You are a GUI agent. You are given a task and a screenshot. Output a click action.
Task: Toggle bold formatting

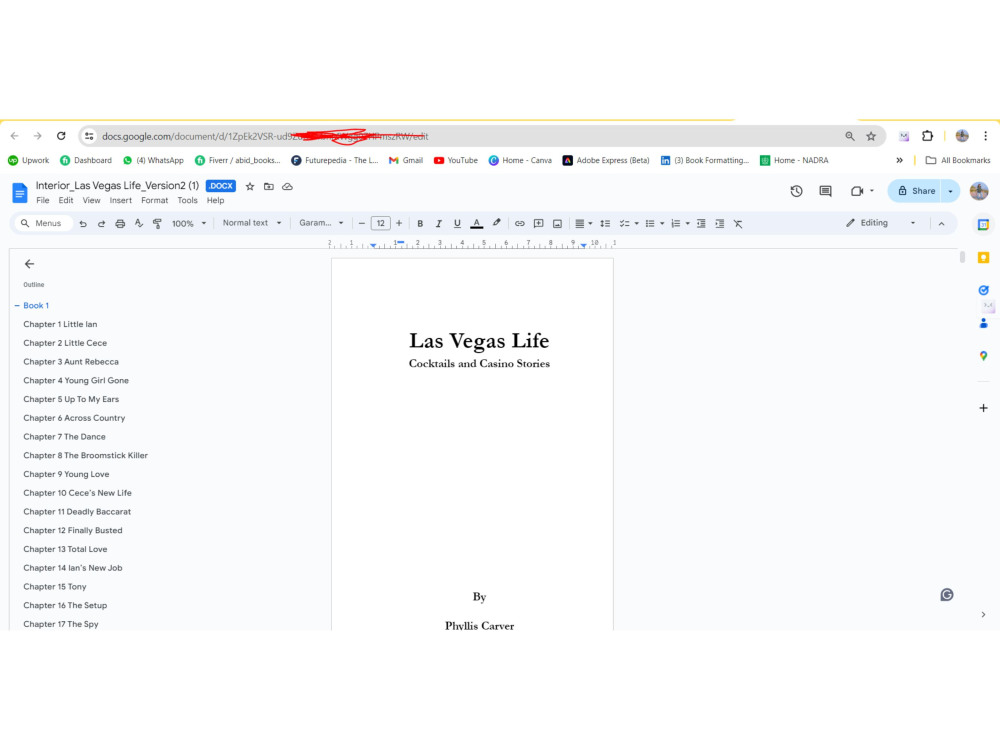click(420, 224)
